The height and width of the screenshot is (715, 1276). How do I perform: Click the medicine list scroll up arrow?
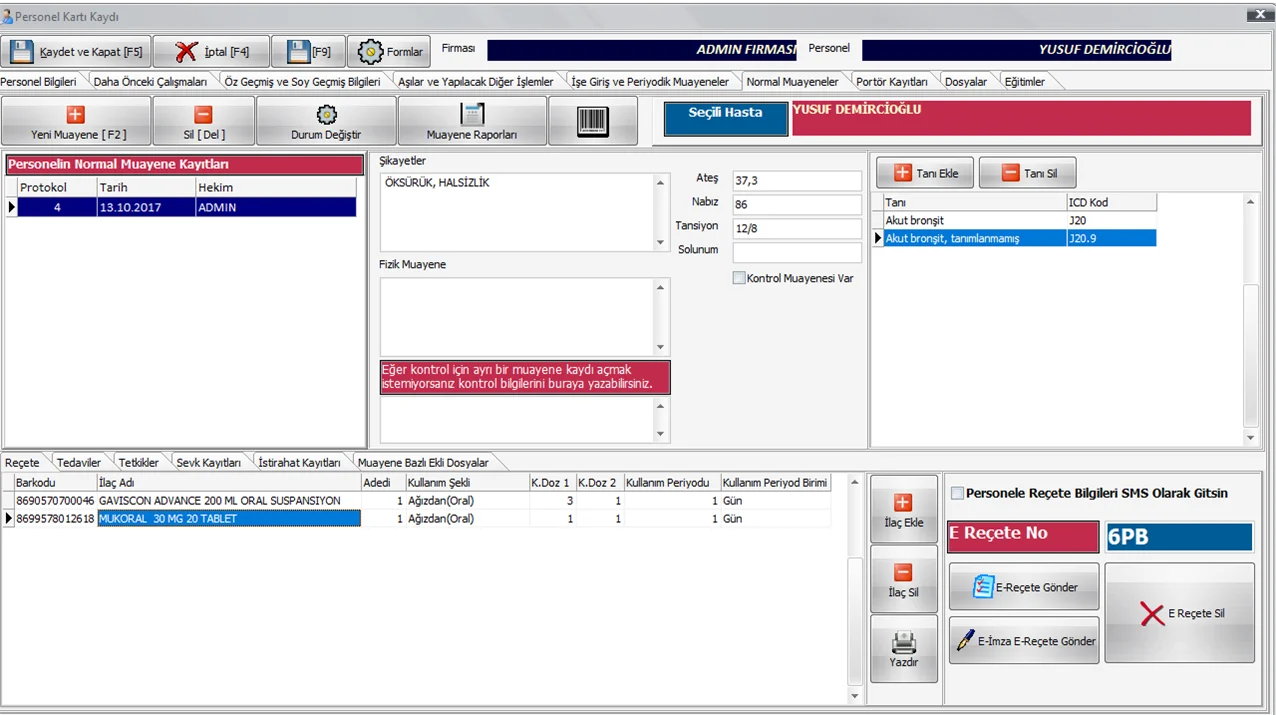pyautogui.click(x=854, y=483)
